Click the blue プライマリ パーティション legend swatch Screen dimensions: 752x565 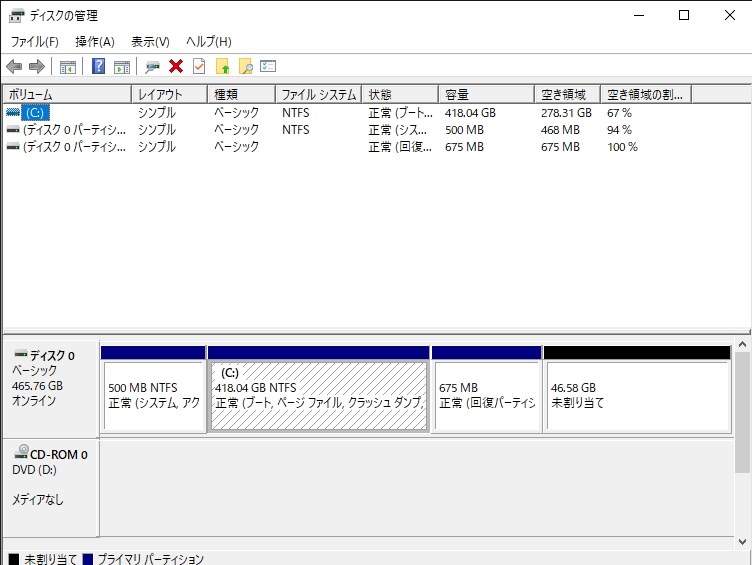tap(88, 560)
